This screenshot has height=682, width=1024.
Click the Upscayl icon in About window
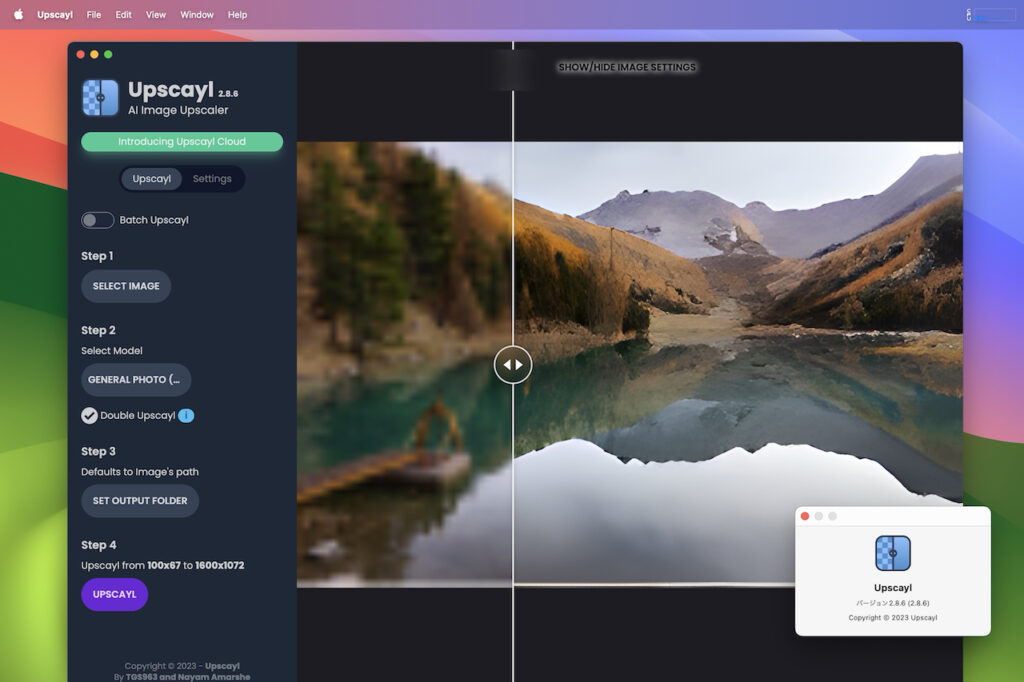click(x=892, y=553)
